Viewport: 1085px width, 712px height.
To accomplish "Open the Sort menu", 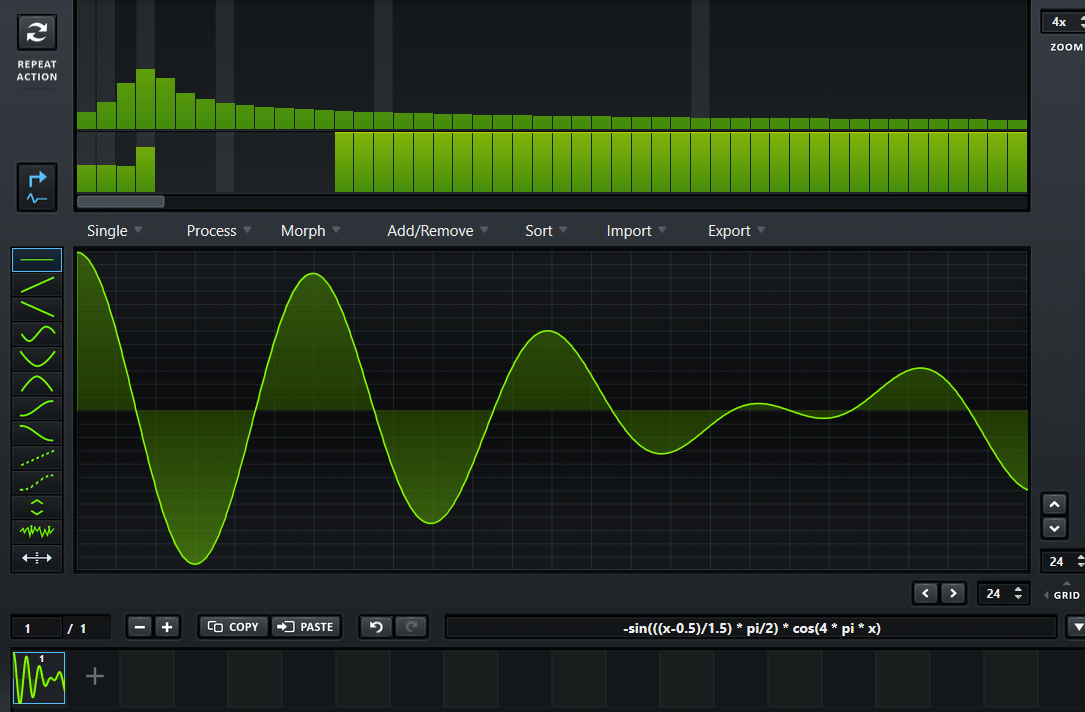I will (x=546, y=230).
